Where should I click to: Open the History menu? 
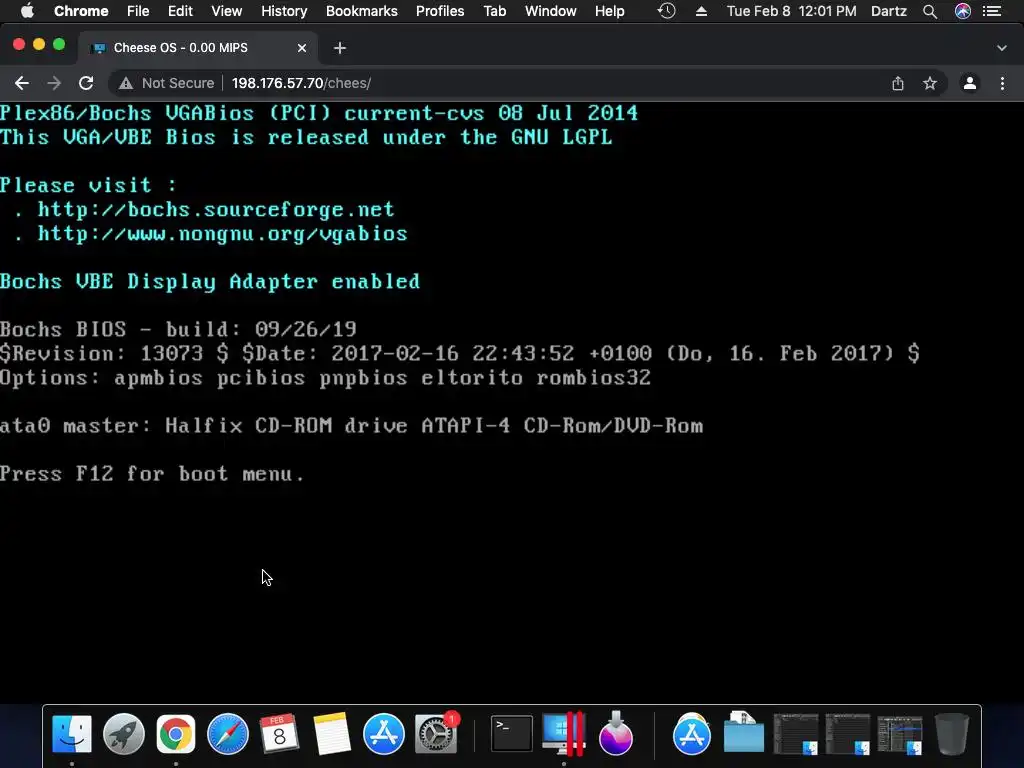tap(284, 11)
